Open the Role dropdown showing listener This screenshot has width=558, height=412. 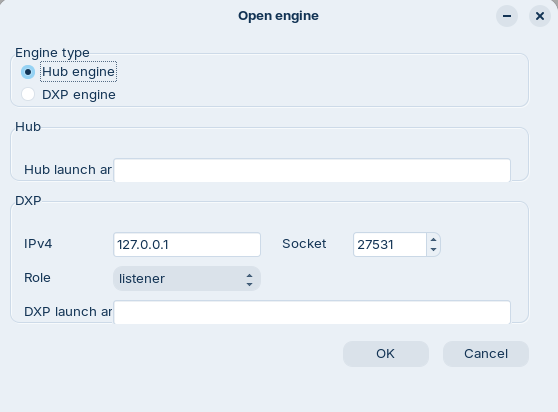point(187,279)
